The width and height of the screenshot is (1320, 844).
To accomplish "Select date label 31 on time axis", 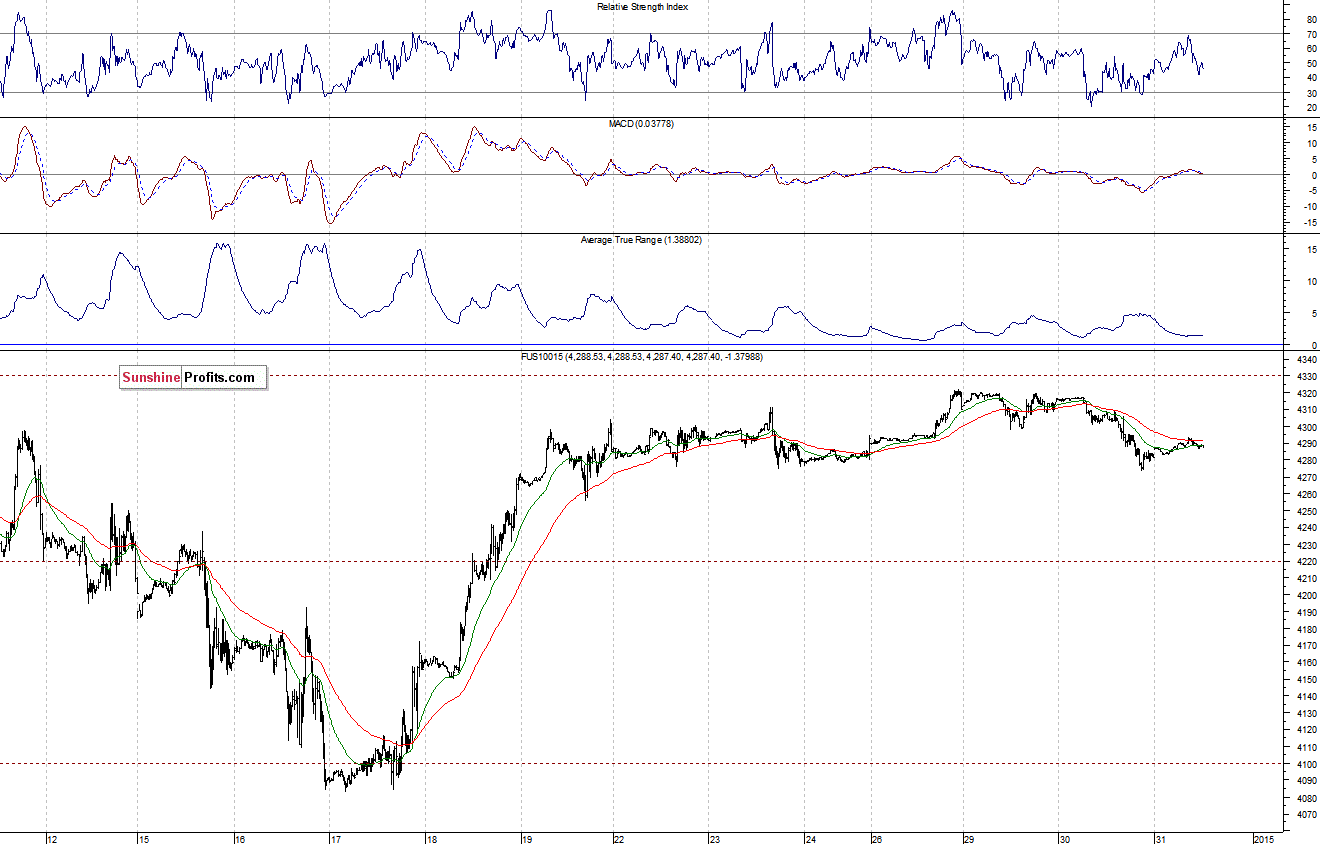I will 1160,838.
